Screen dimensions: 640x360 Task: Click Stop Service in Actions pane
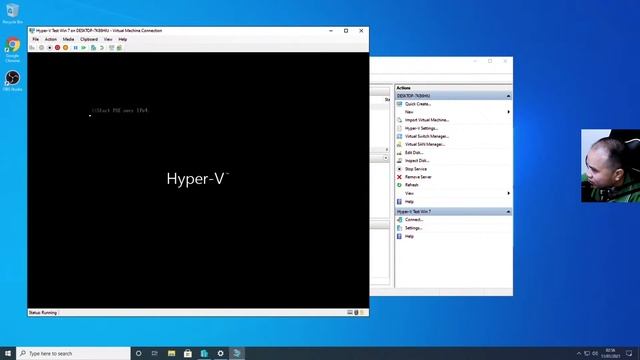[416, 169]
